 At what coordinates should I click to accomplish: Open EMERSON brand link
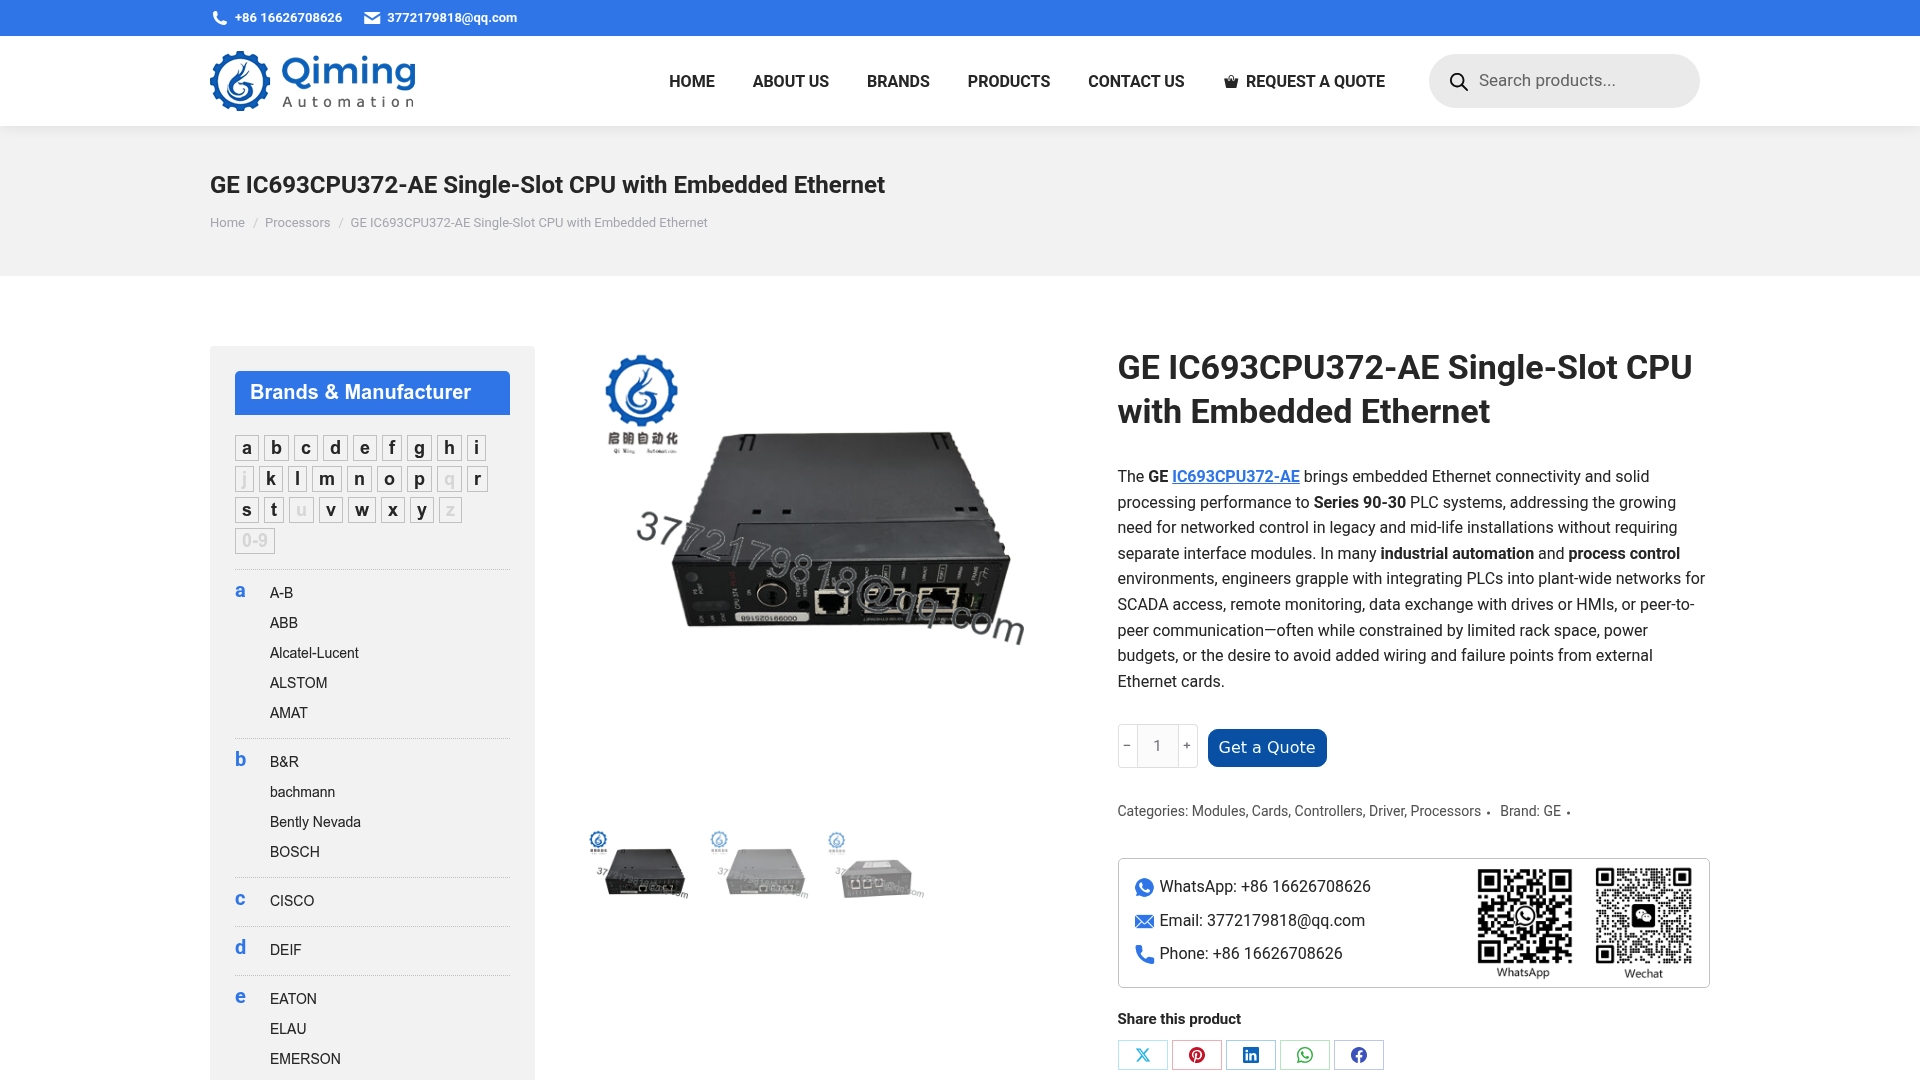305,1059
